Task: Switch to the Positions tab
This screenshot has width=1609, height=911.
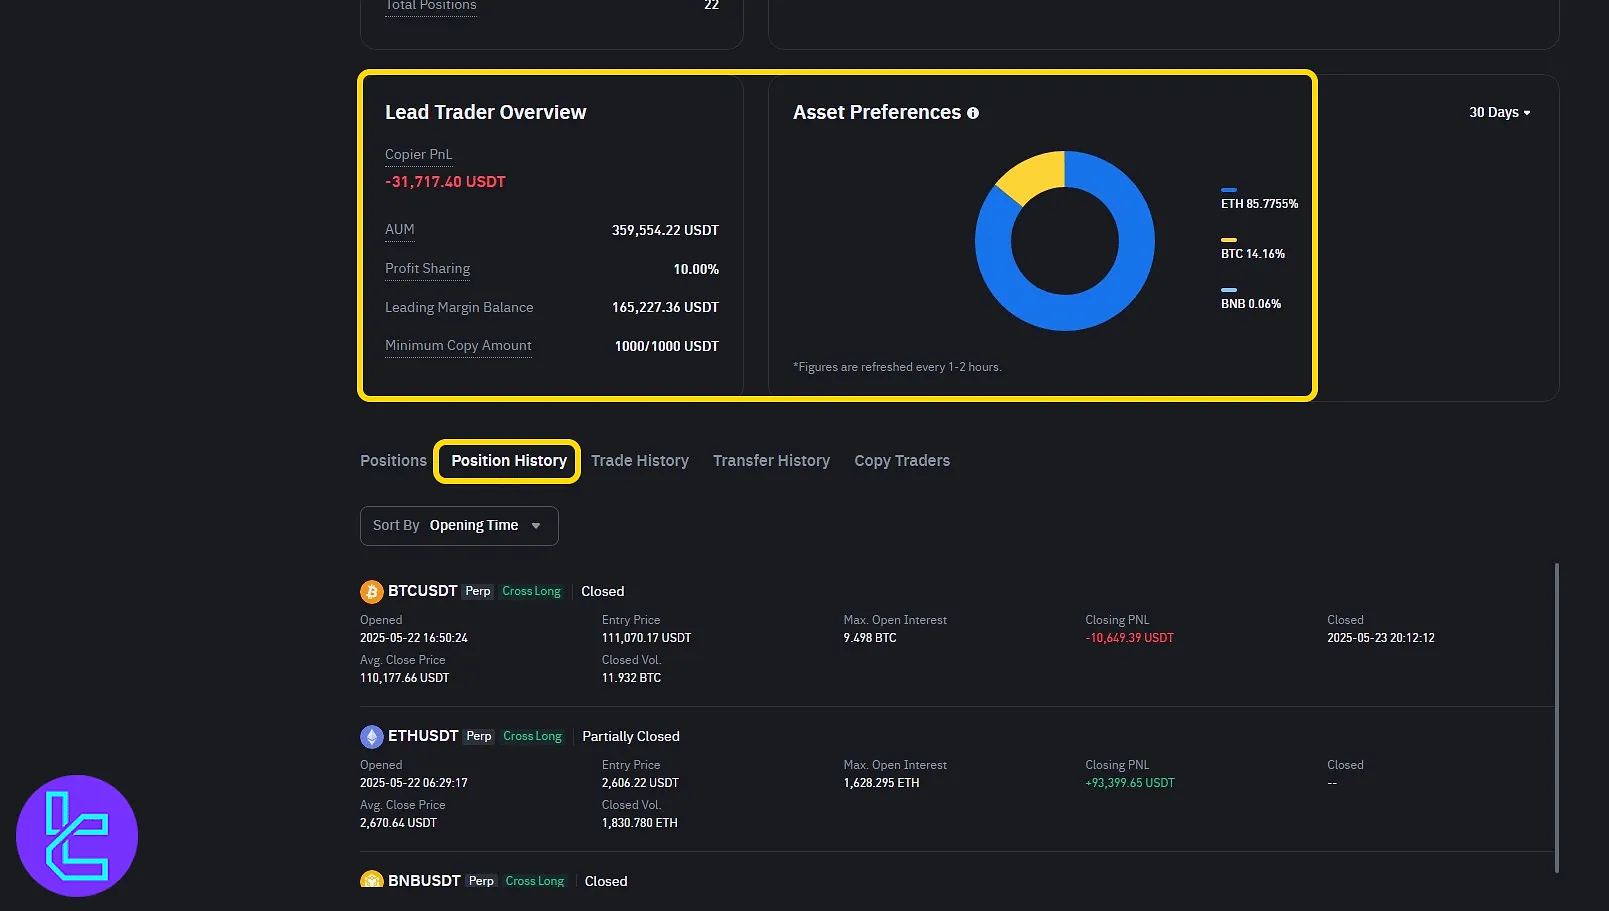Action: point(393,461)
